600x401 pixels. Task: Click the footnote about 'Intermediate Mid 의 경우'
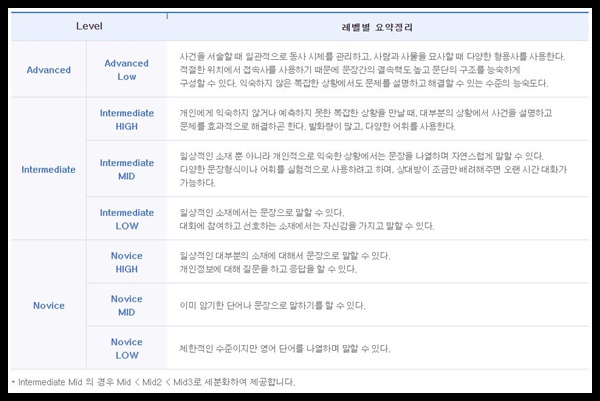pyautogui.click(x=153, y=381)
